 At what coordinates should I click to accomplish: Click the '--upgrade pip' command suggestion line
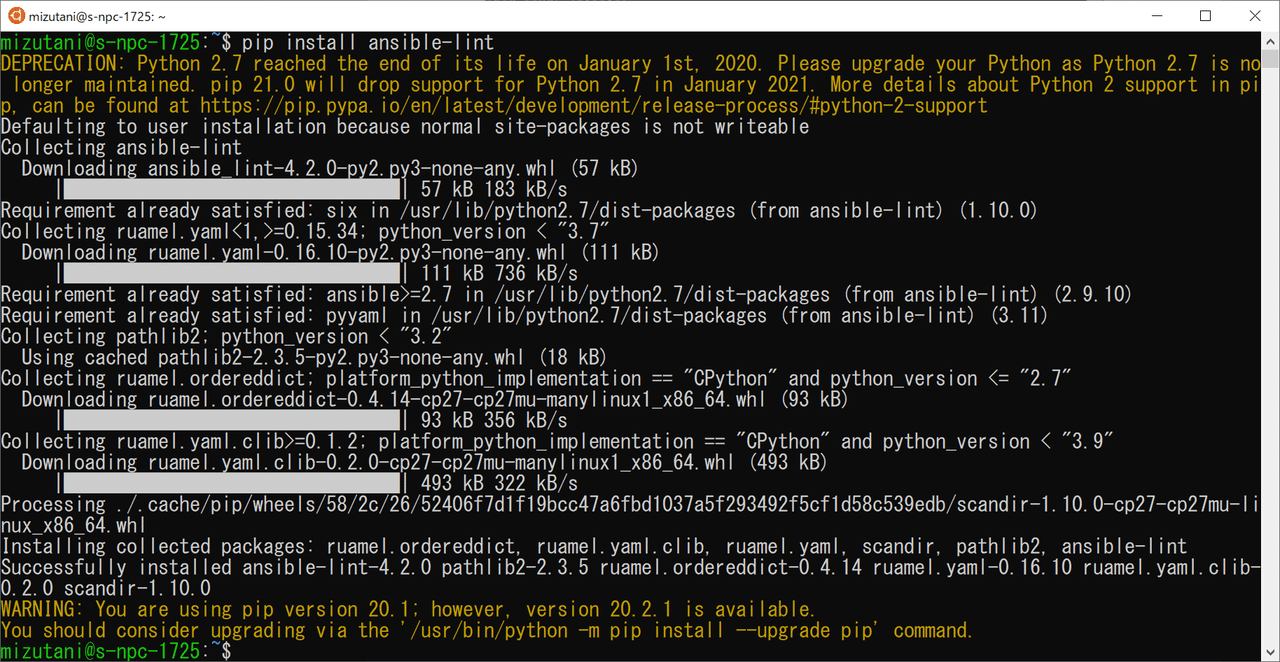click(487, 631)
